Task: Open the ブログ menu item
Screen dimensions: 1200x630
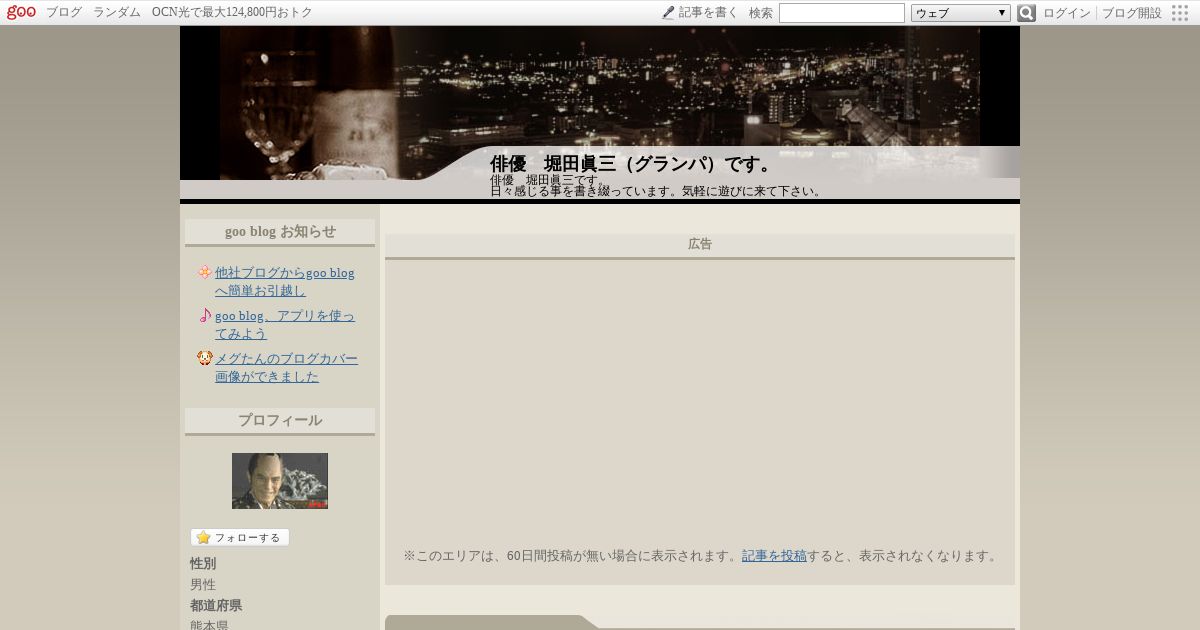Action: (64, 13)
